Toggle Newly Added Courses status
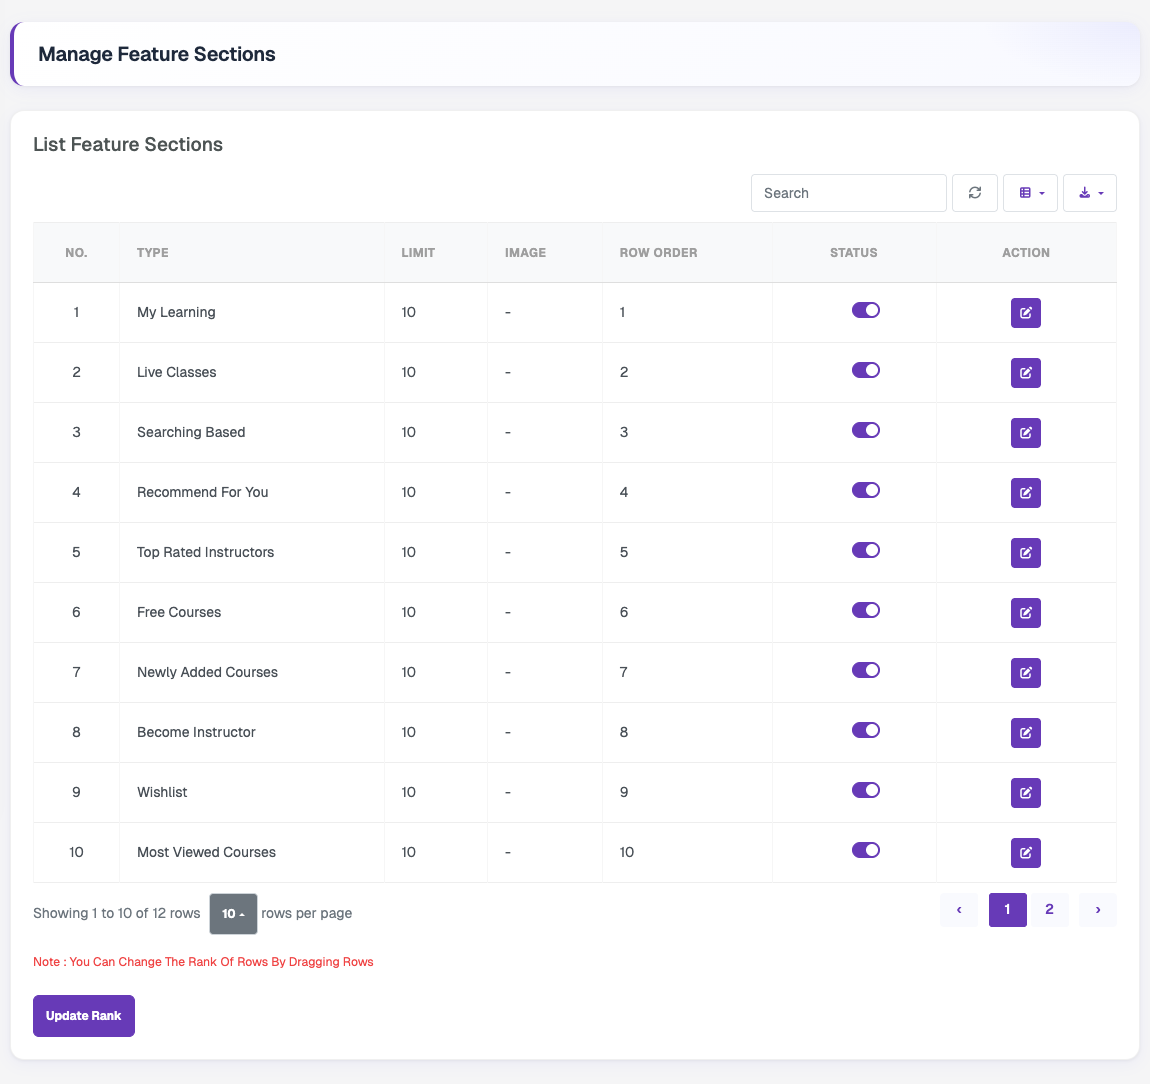This screenshot has height=1084, width=1150. click(865, 670)
